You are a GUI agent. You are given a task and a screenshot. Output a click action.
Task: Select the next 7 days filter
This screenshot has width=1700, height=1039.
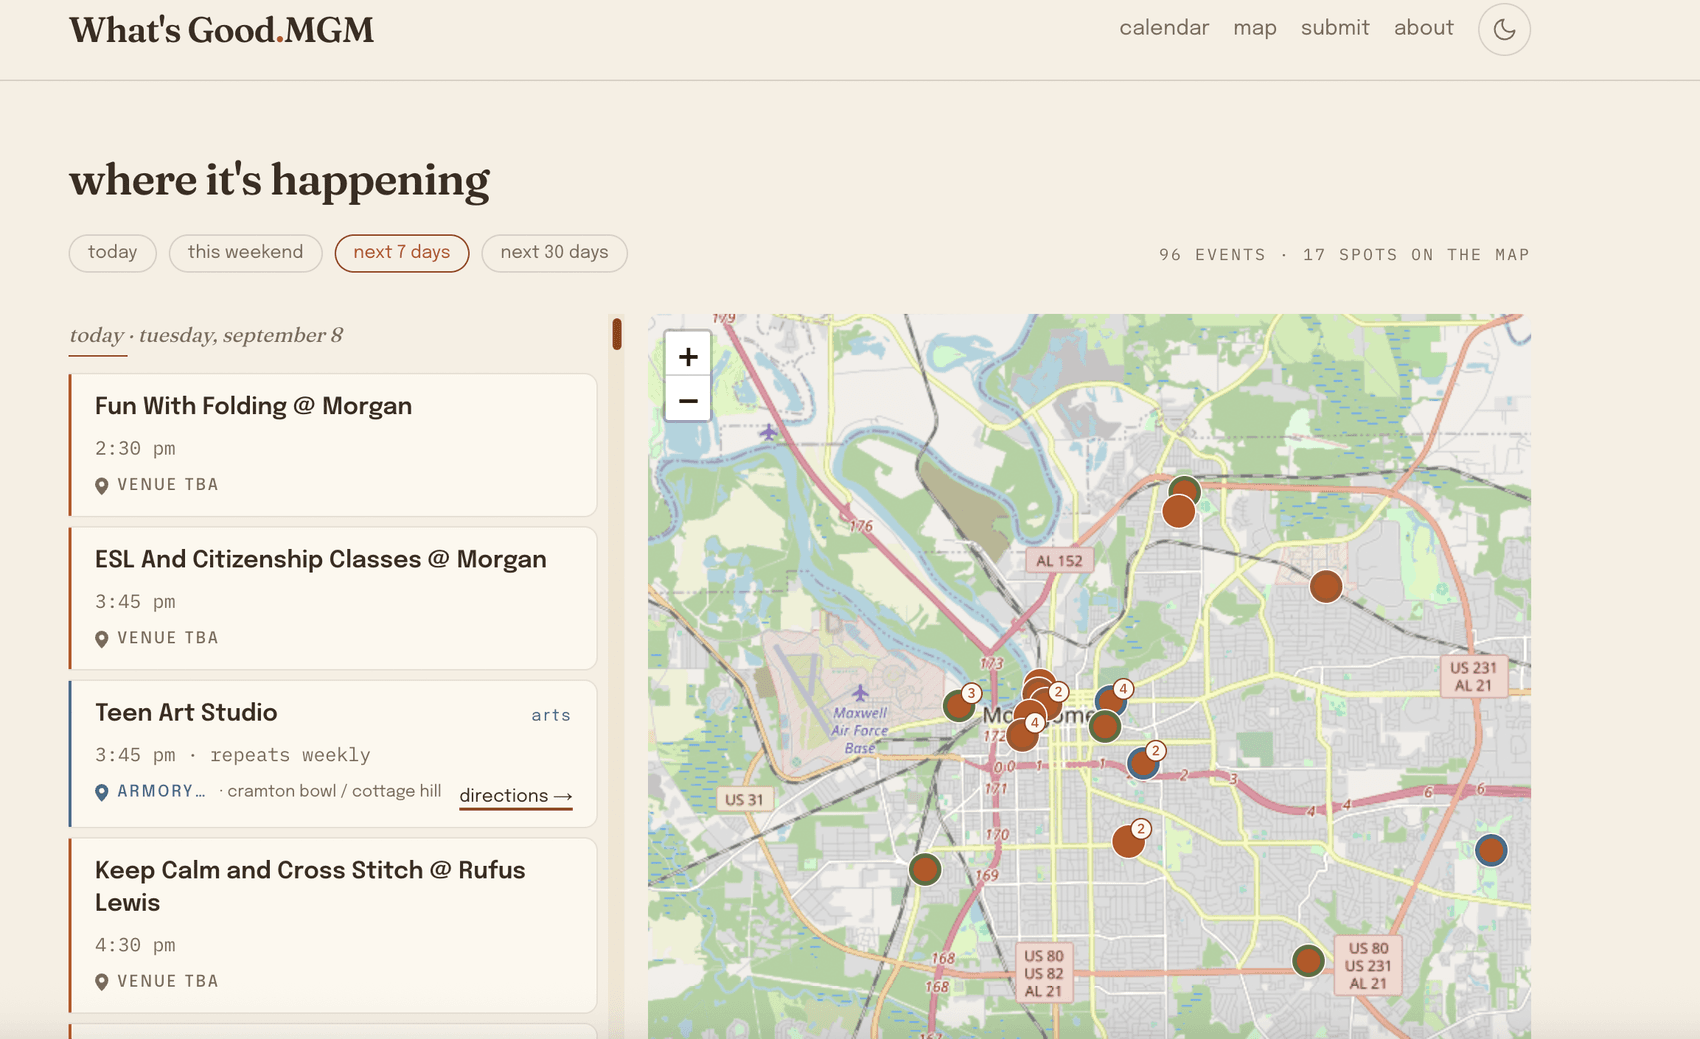pos(402,253)
